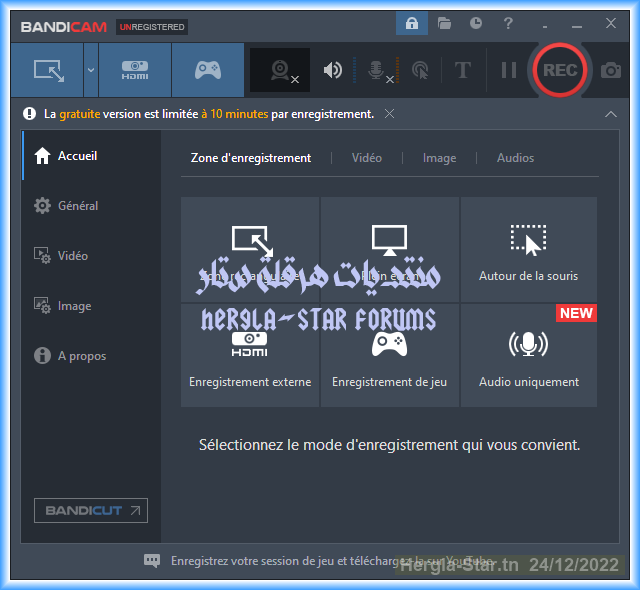Switch to HDMI device recording mode in toolbar
Viewport: 640px width, 590px height.
135,70
